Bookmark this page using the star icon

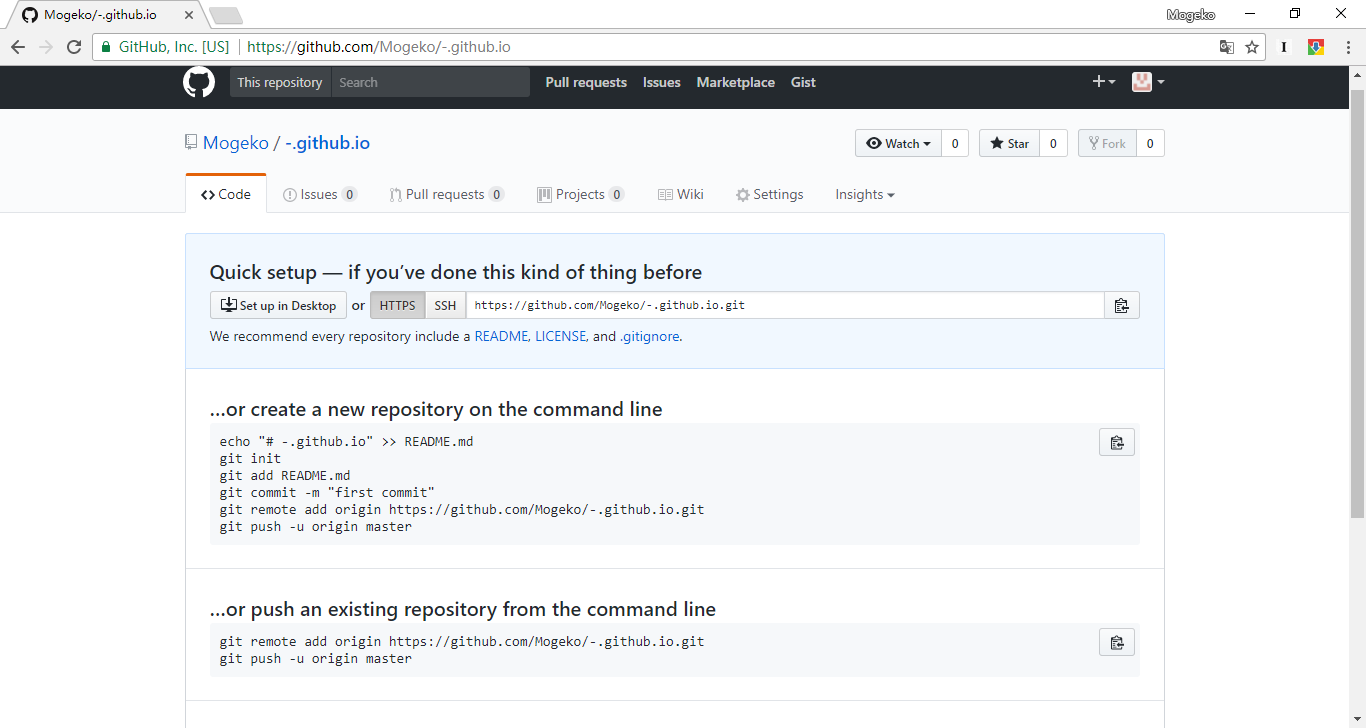(x=1252, y=47)
